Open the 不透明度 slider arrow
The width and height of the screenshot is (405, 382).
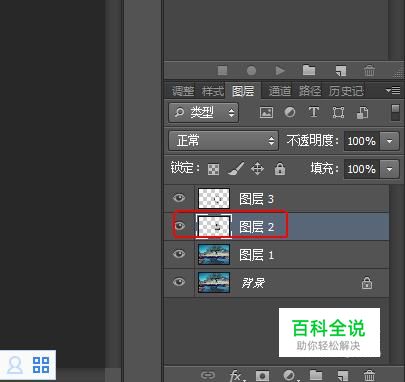click(389, 141)
